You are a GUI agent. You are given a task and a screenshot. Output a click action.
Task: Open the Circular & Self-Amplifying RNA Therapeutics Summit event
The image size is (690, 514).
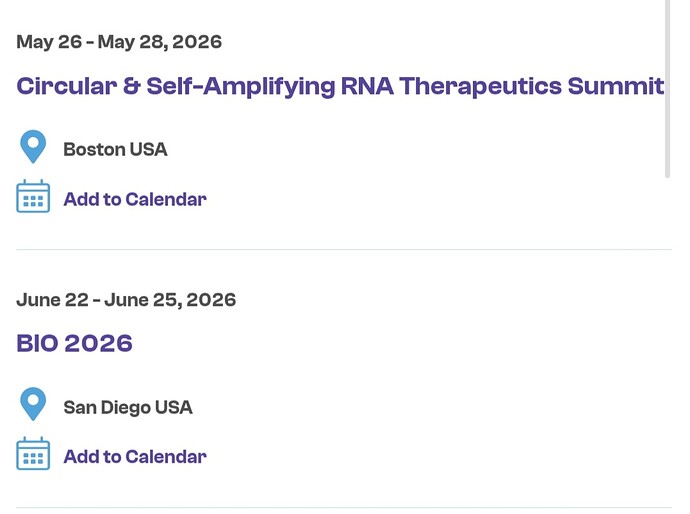[340, 86]
